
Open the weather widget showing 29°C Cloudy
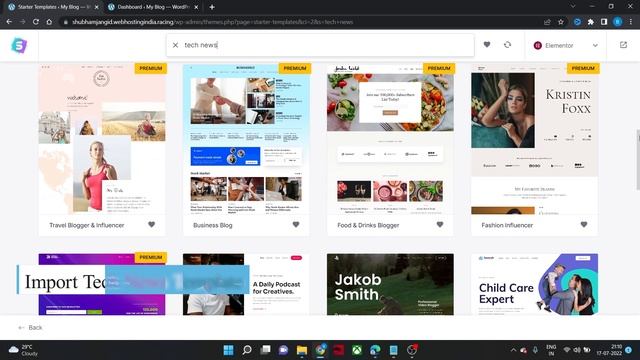coord(24,350)
